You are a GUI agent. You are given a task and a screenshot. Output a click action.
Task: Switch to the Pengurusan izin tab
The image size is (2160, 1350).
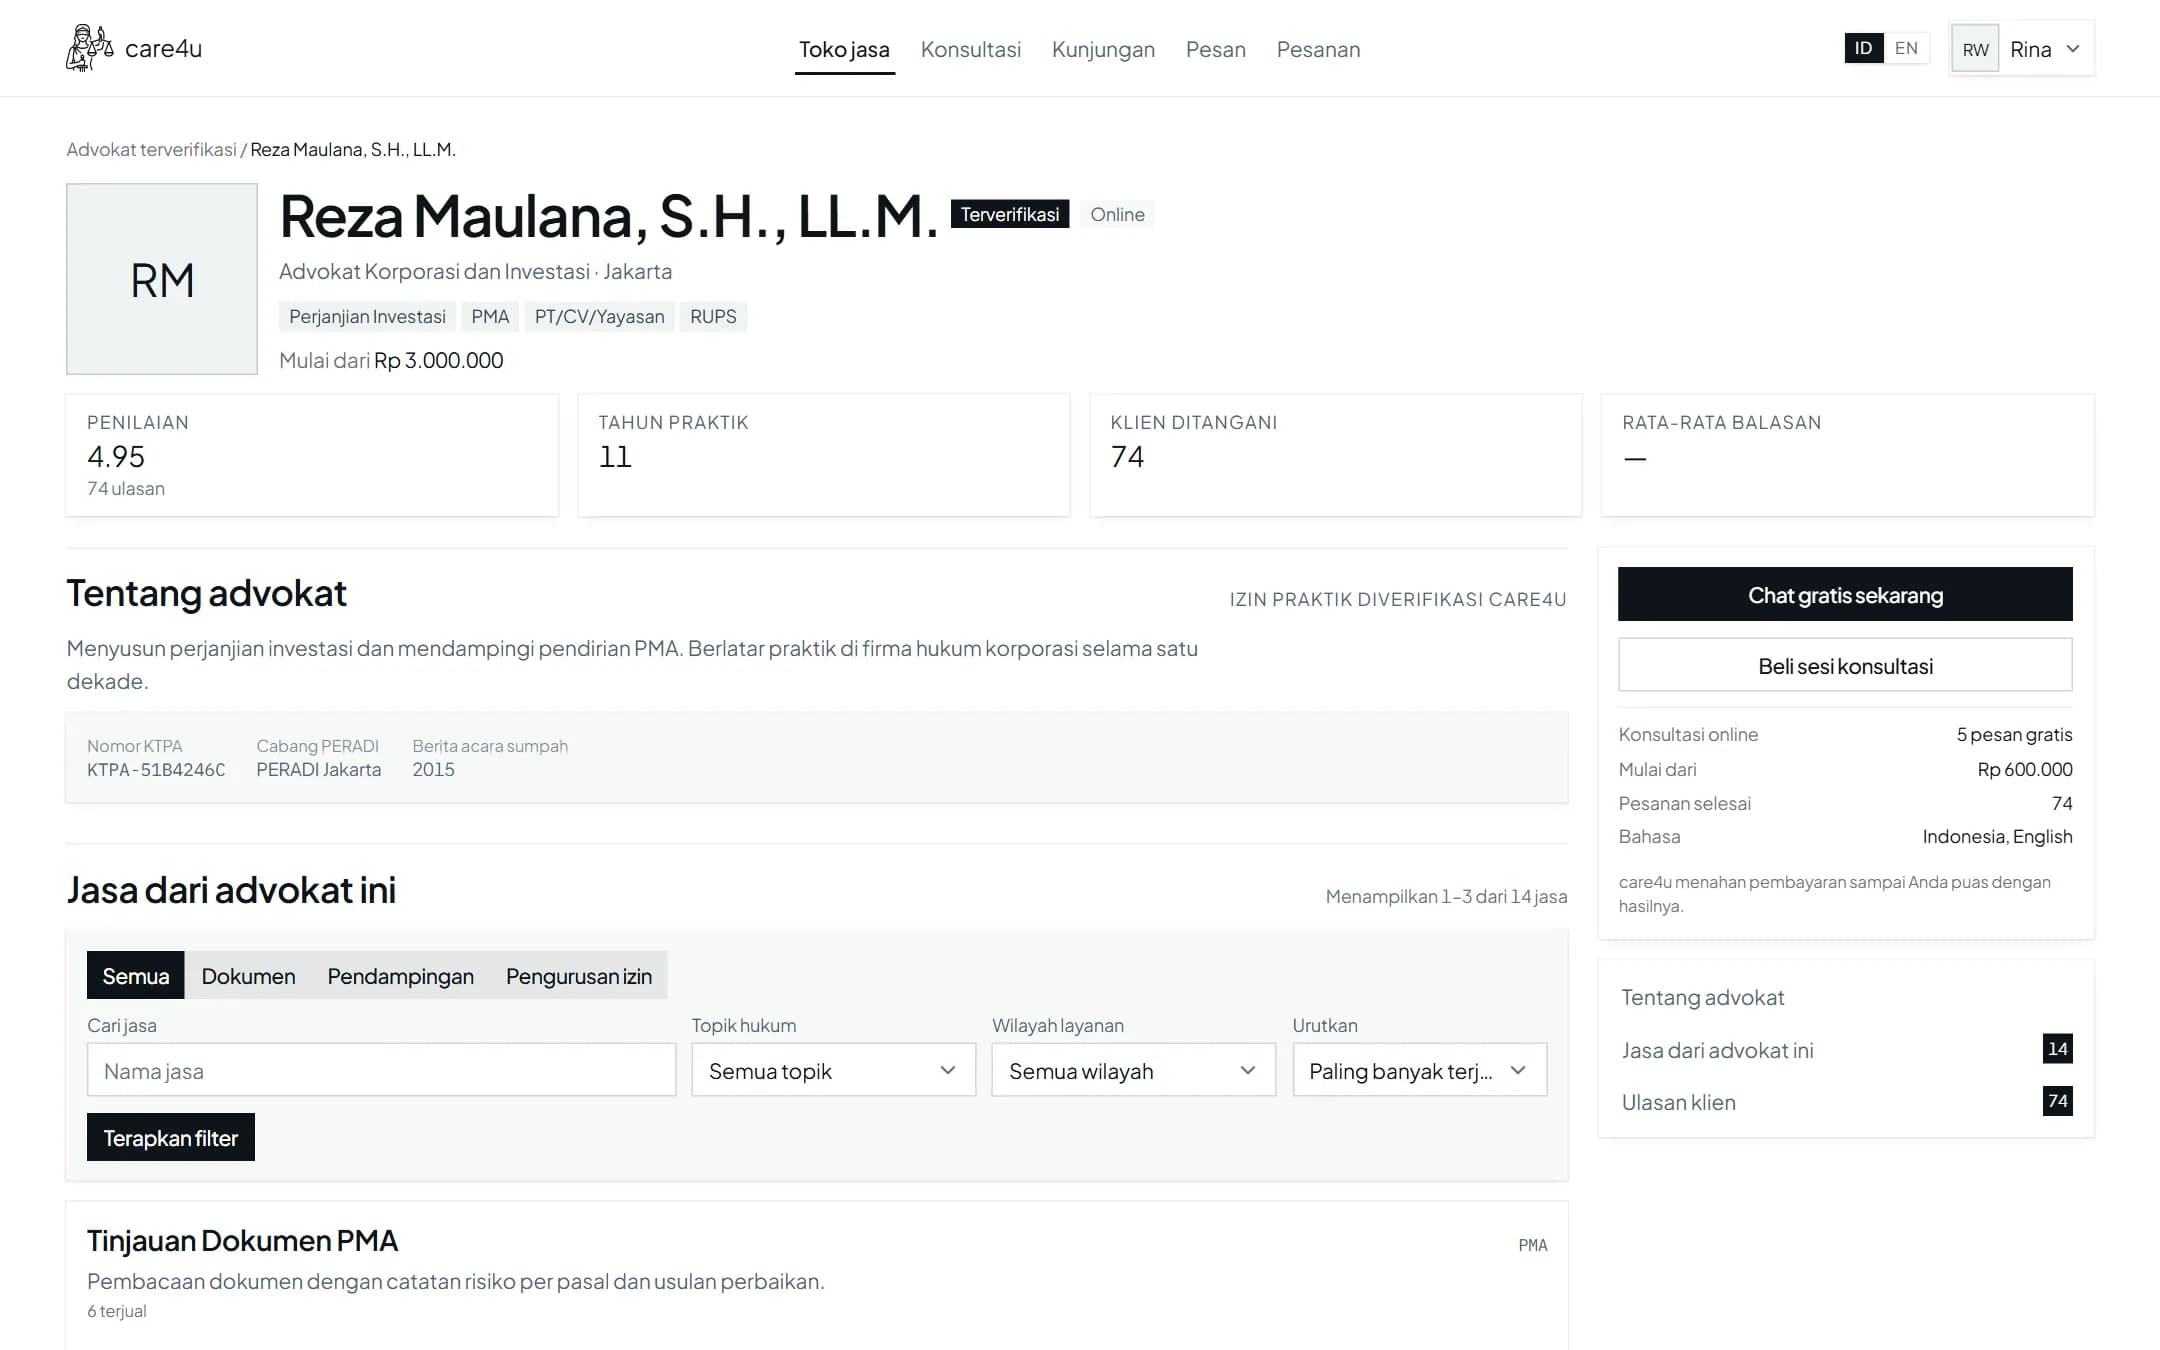point(578,975)
